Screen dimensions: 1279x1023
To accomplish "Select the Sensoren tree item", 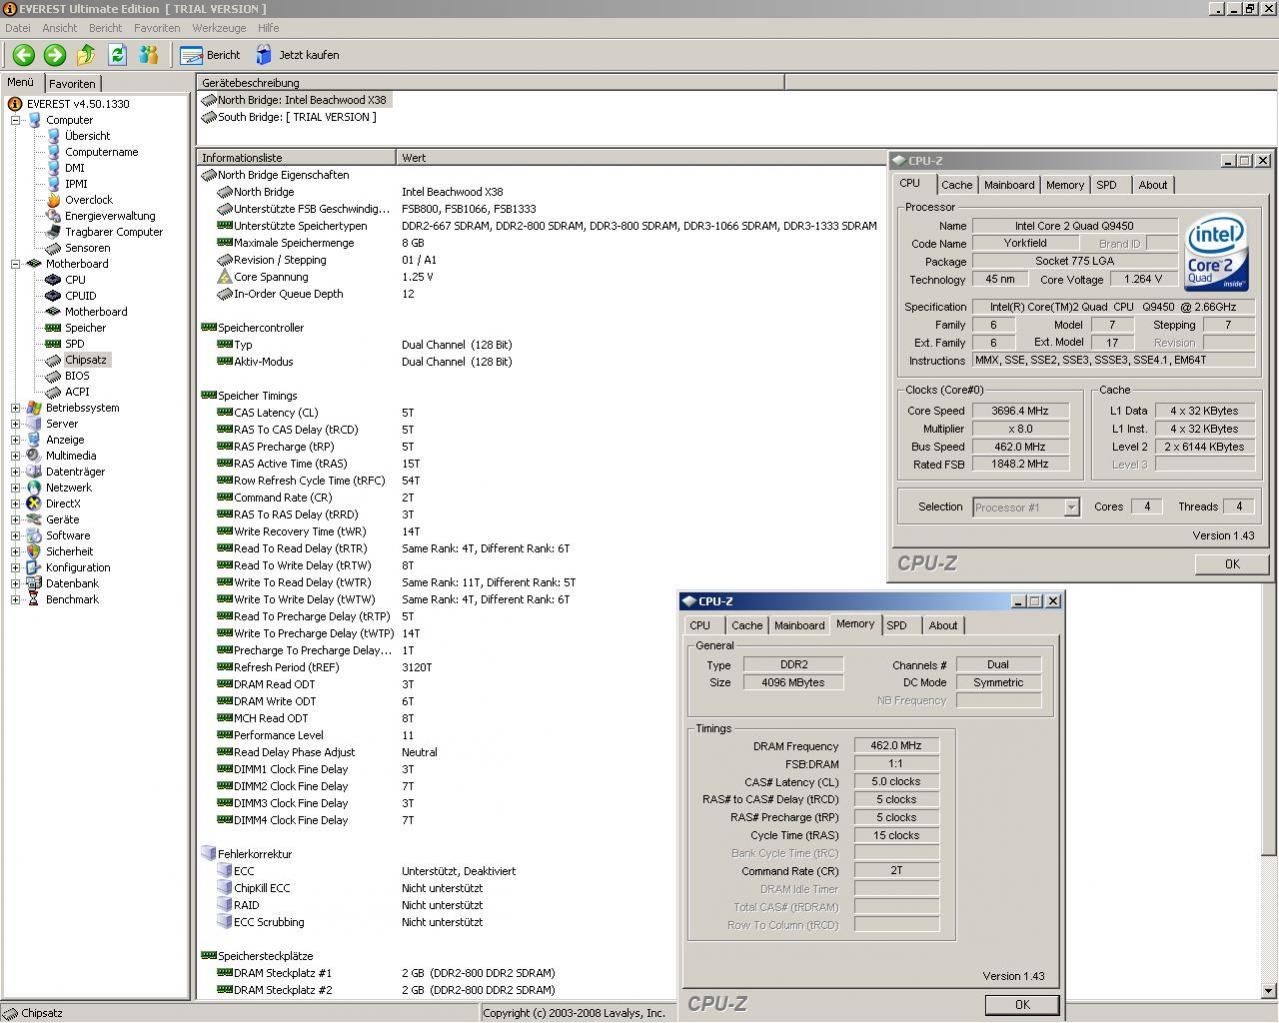I will (87, 248).
